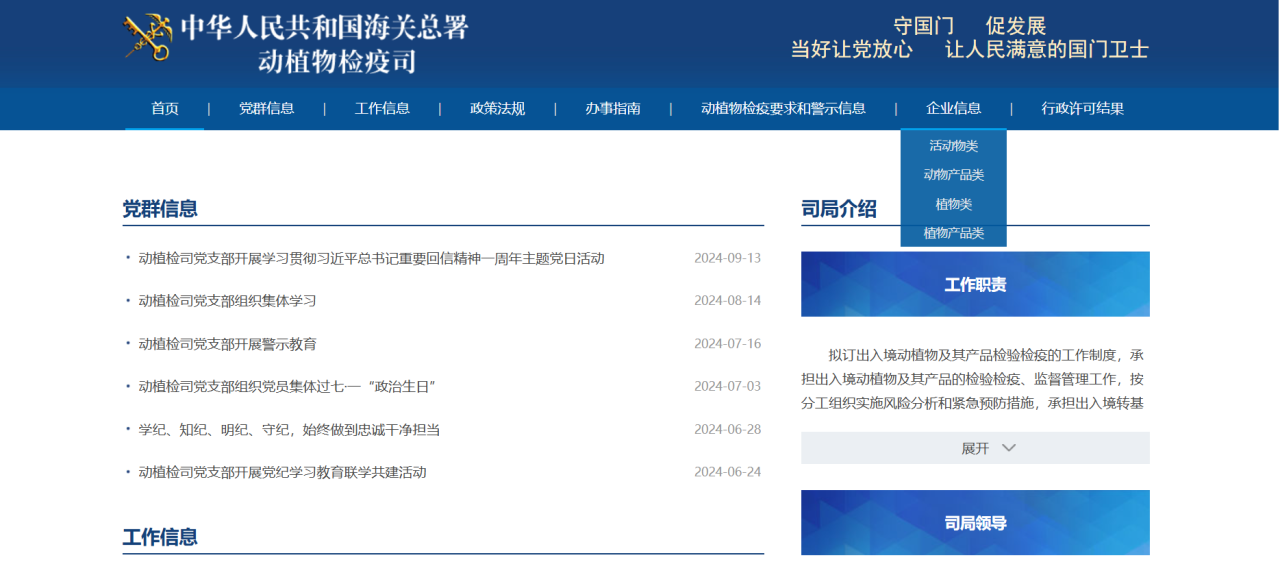The height and width of the screenshot is (573, 1280).
Task: Read the 党支部开展警示教育 article
Action: click(x=227, y=344)
